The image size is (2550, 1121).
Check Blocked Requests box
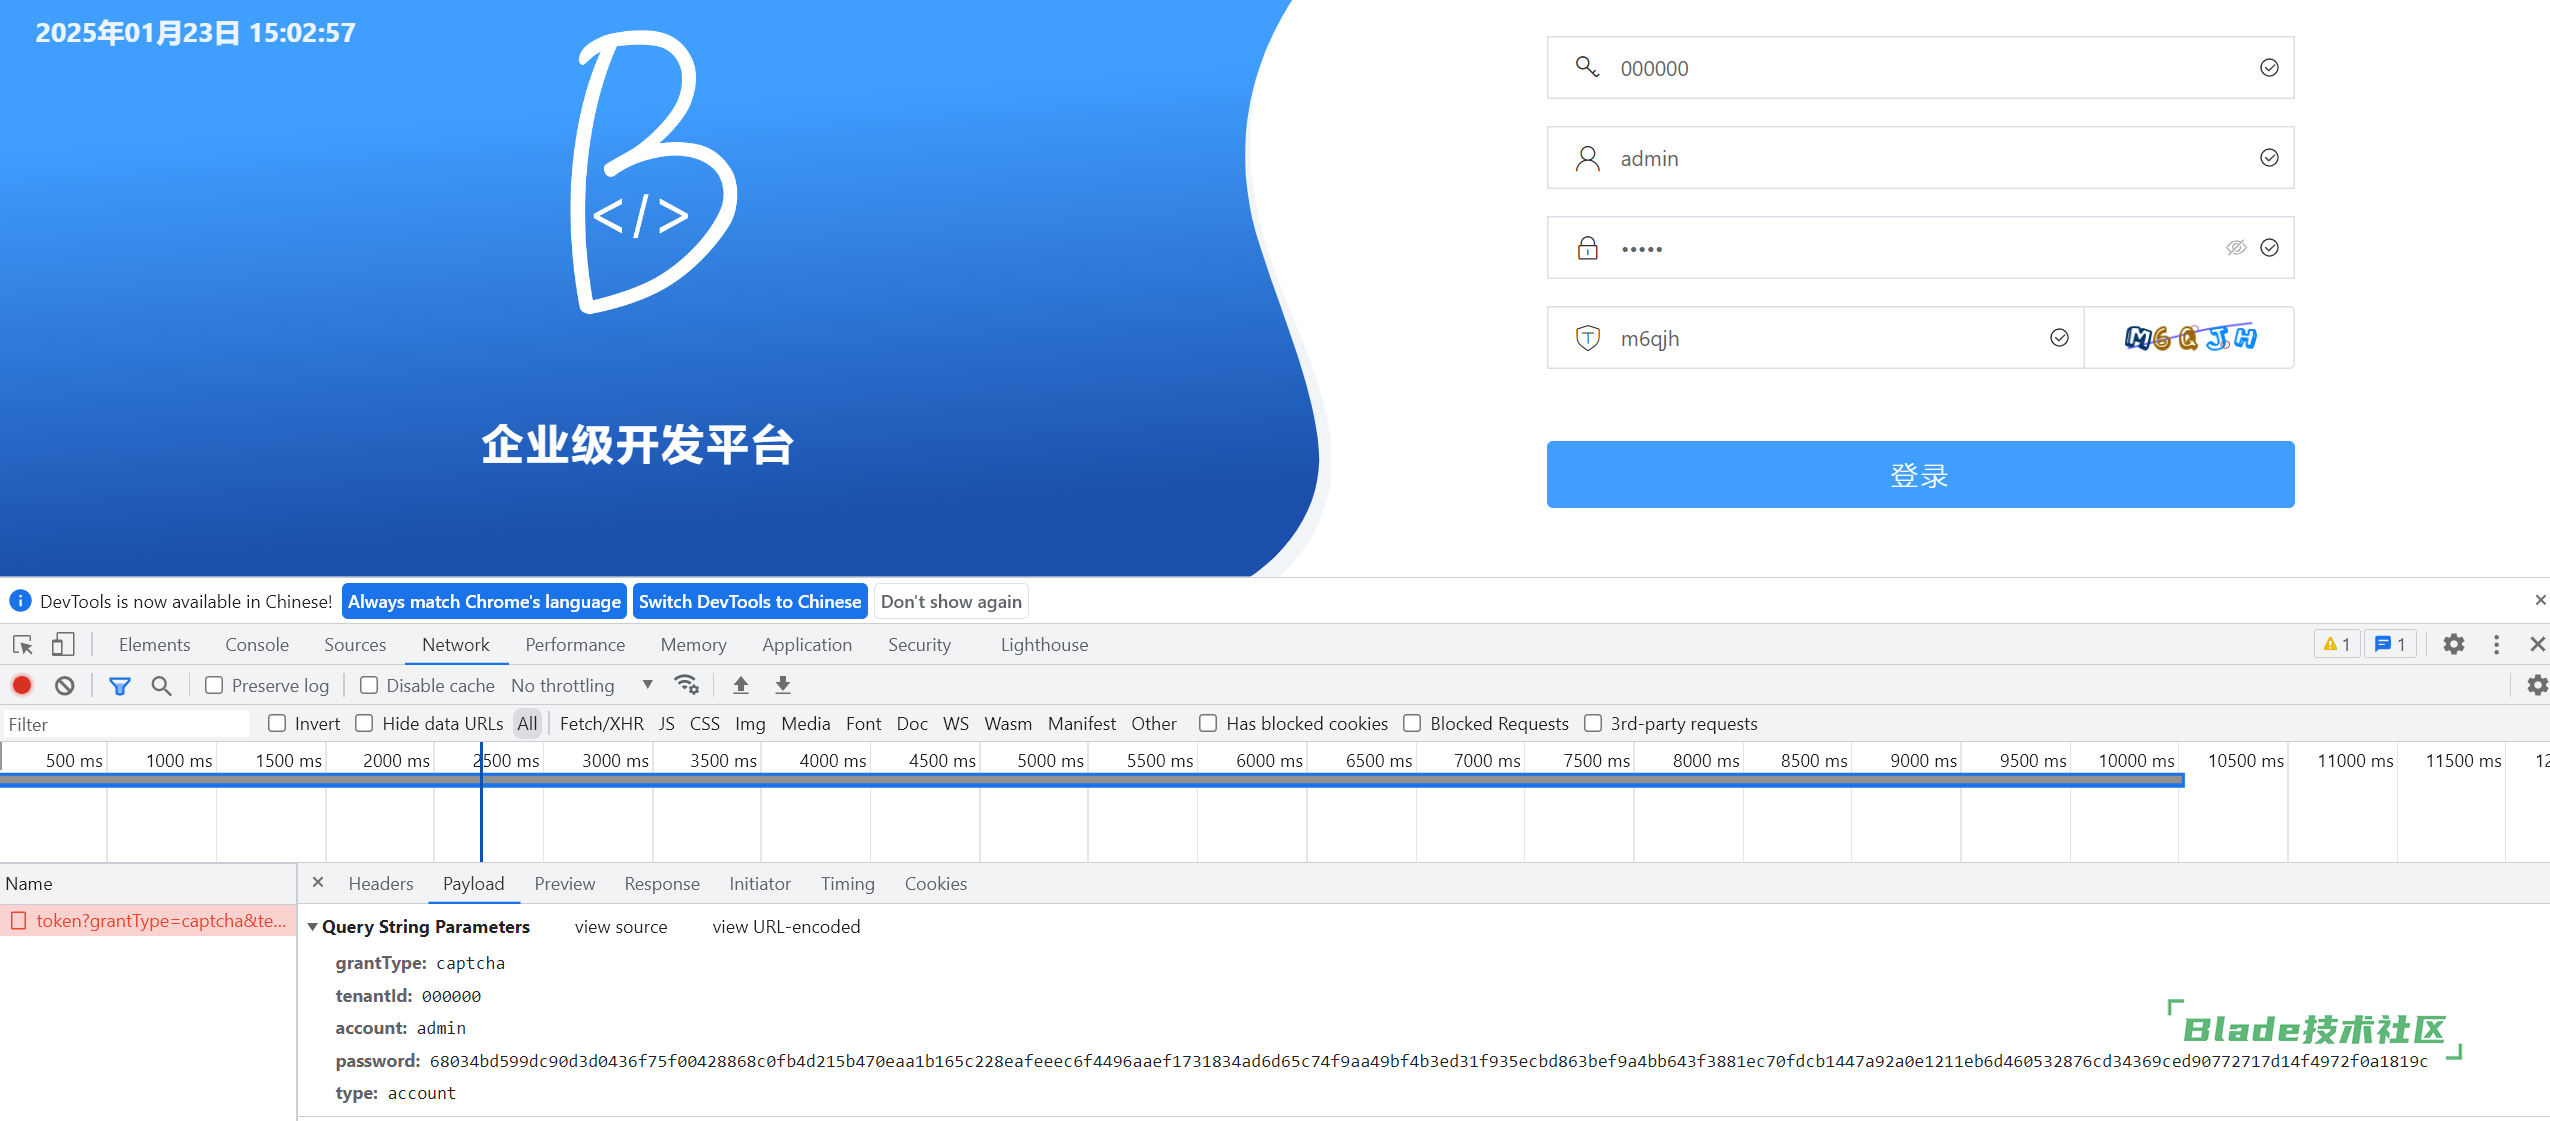tap(1412, 723)
